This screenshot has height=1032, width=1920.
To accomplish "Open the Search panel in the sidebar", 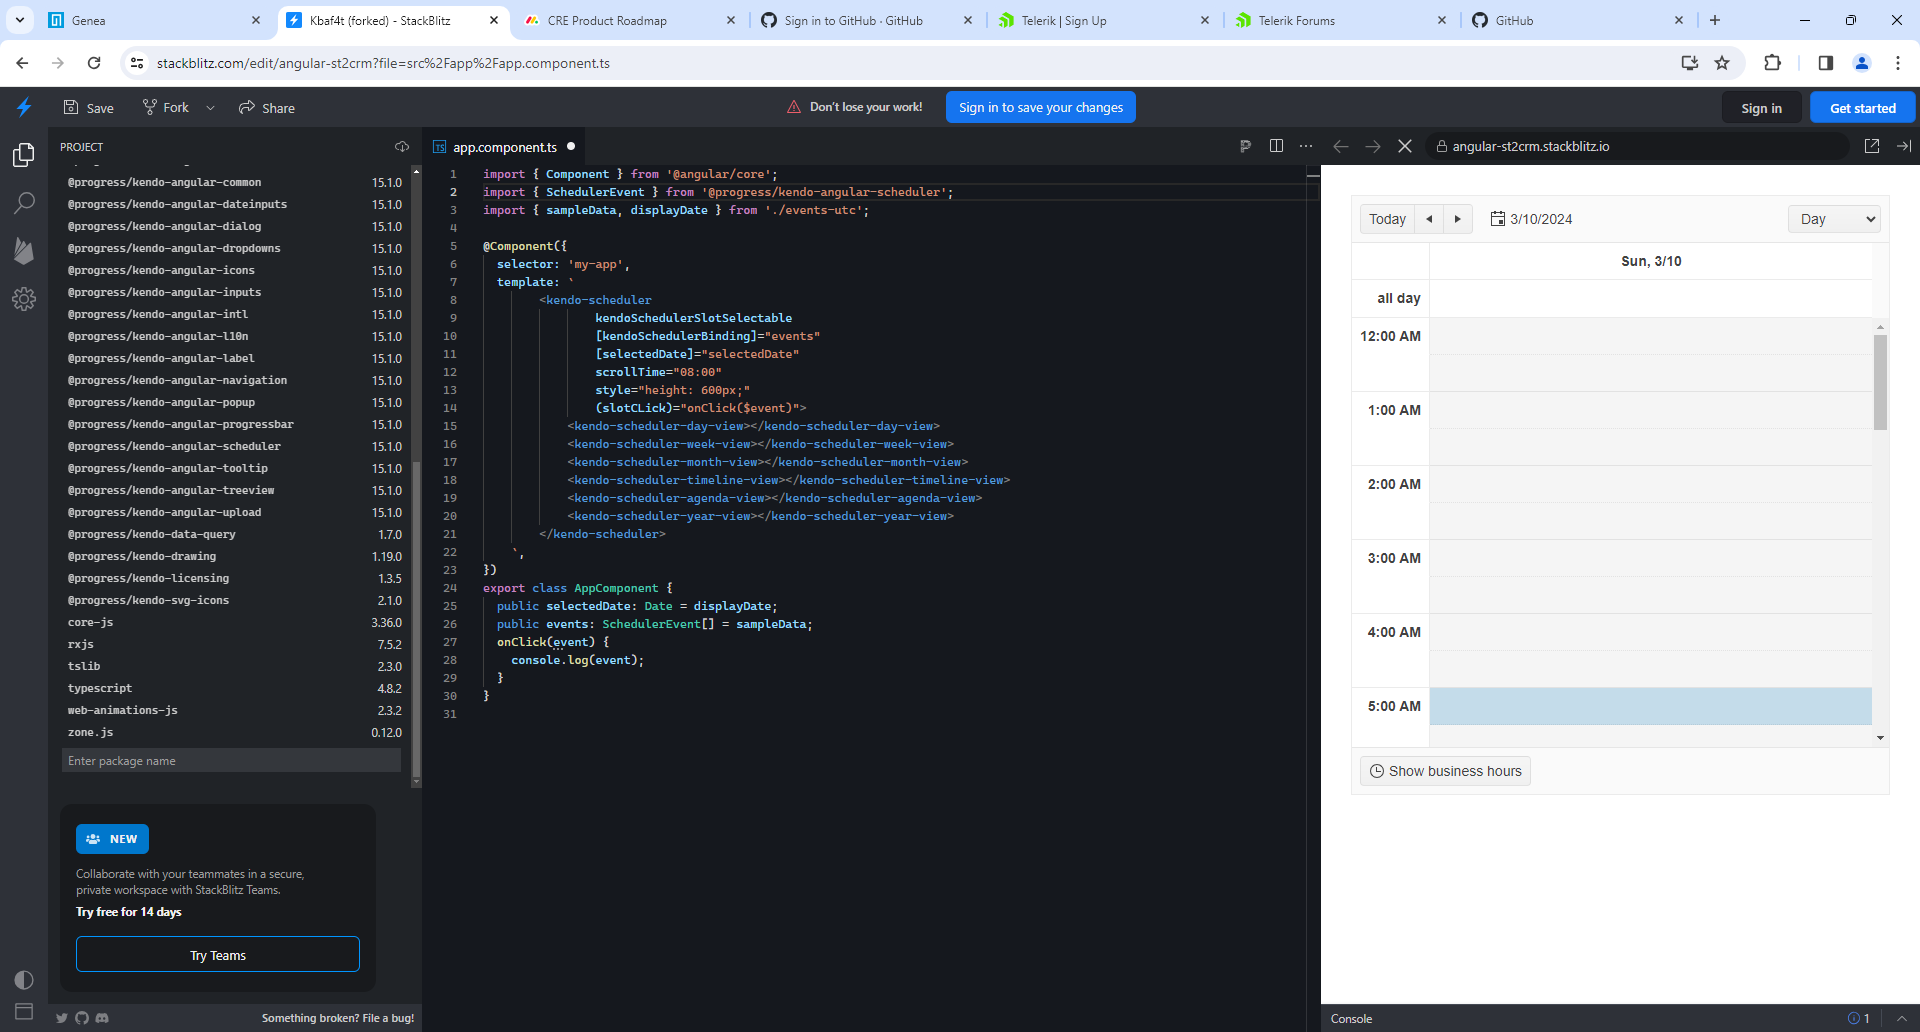I will (24, 203).
